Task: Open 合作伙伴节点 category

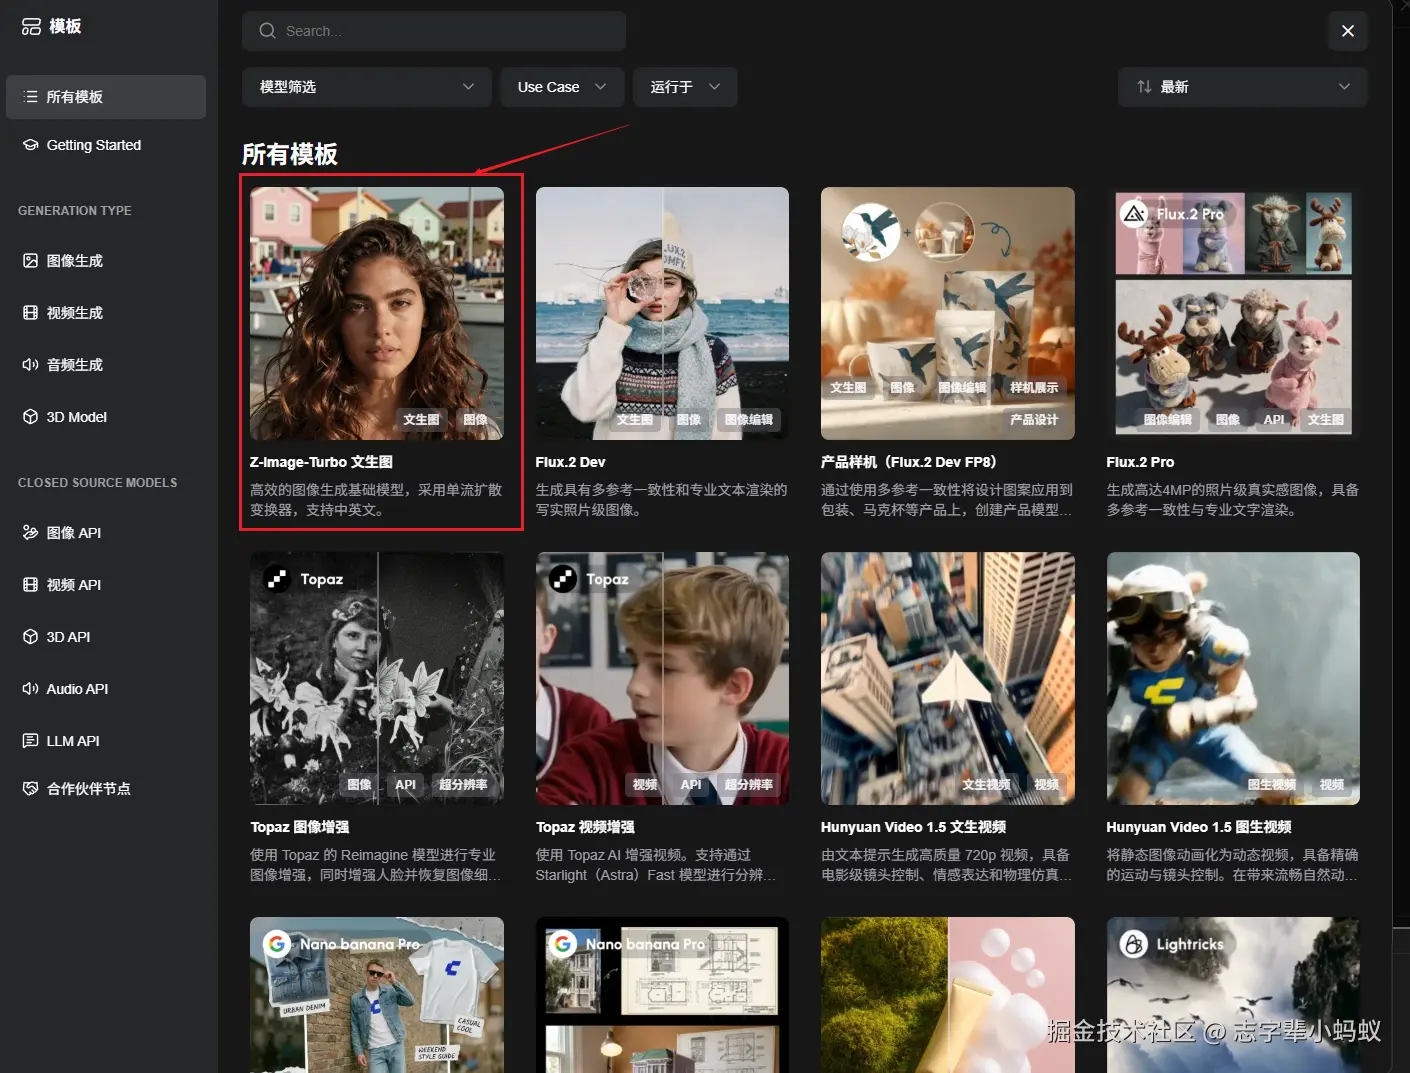Action: tap(106, 789)
